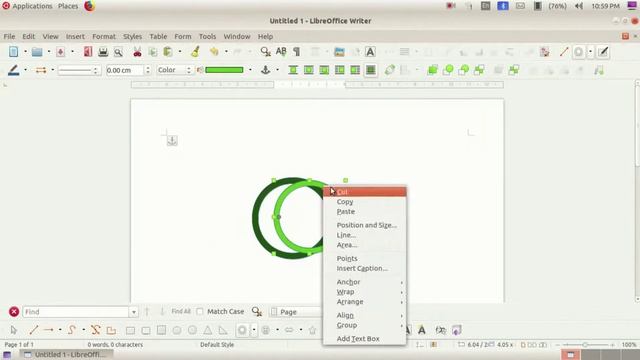
Task: Open the Page navigation dropdown
Action: 296,312
